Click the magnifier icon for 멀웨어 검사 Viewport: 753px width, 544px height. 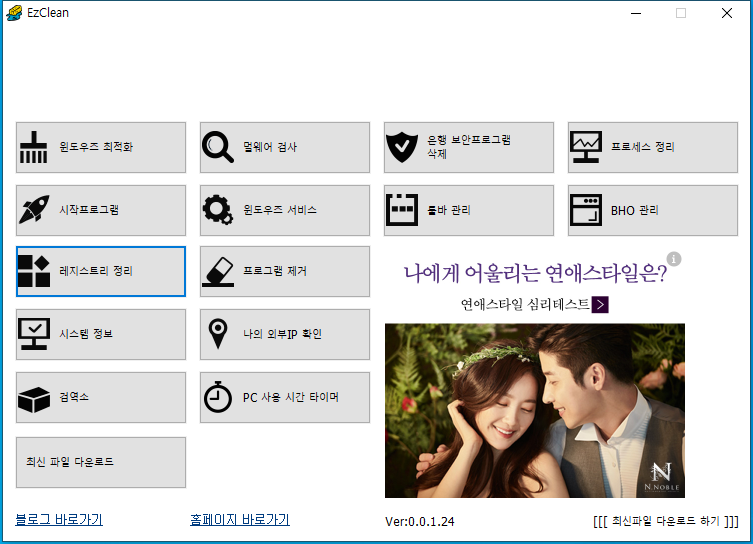[x=218, y=147]
